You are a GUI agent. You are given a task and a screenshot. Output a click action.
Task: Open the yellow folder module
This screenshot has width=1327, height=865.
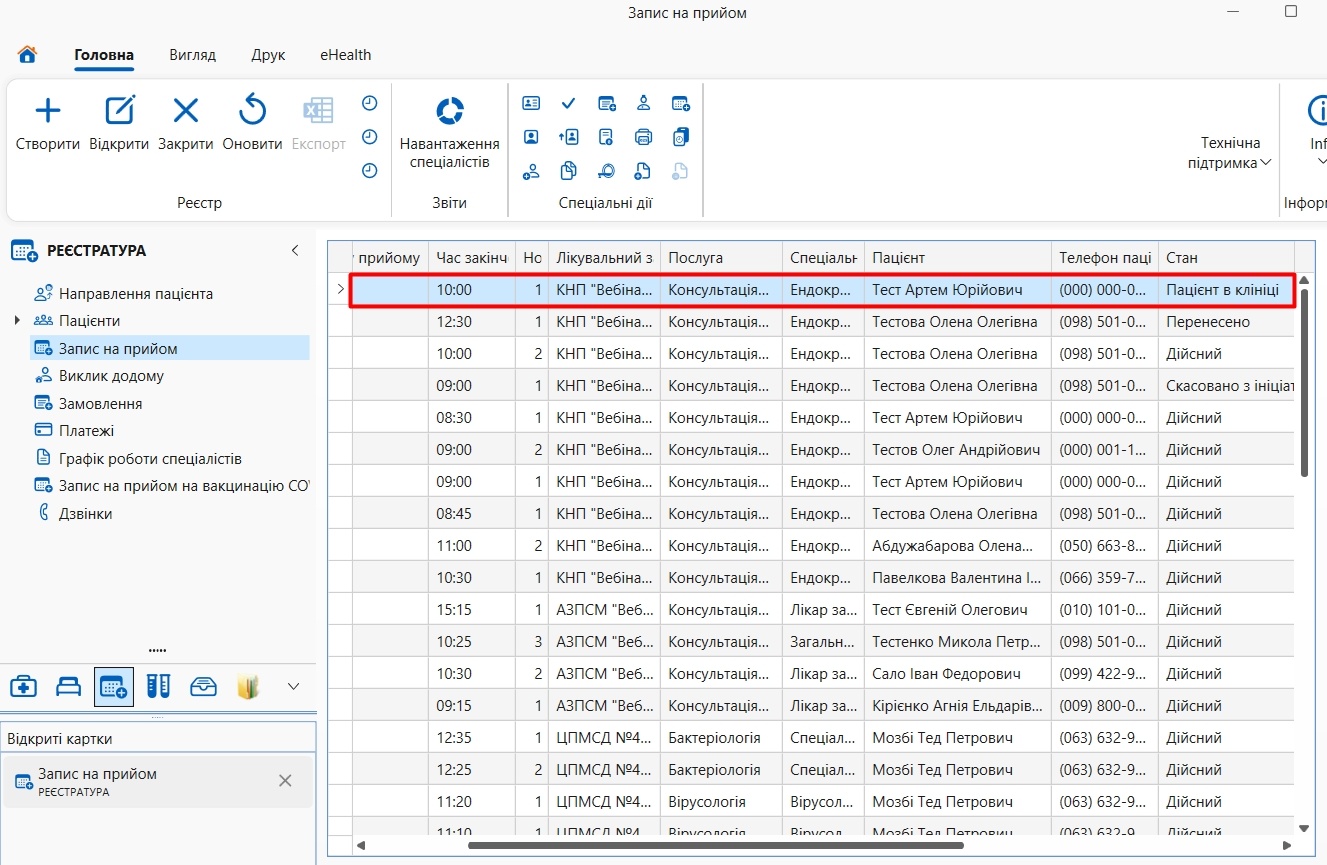(x=248, y=687)
